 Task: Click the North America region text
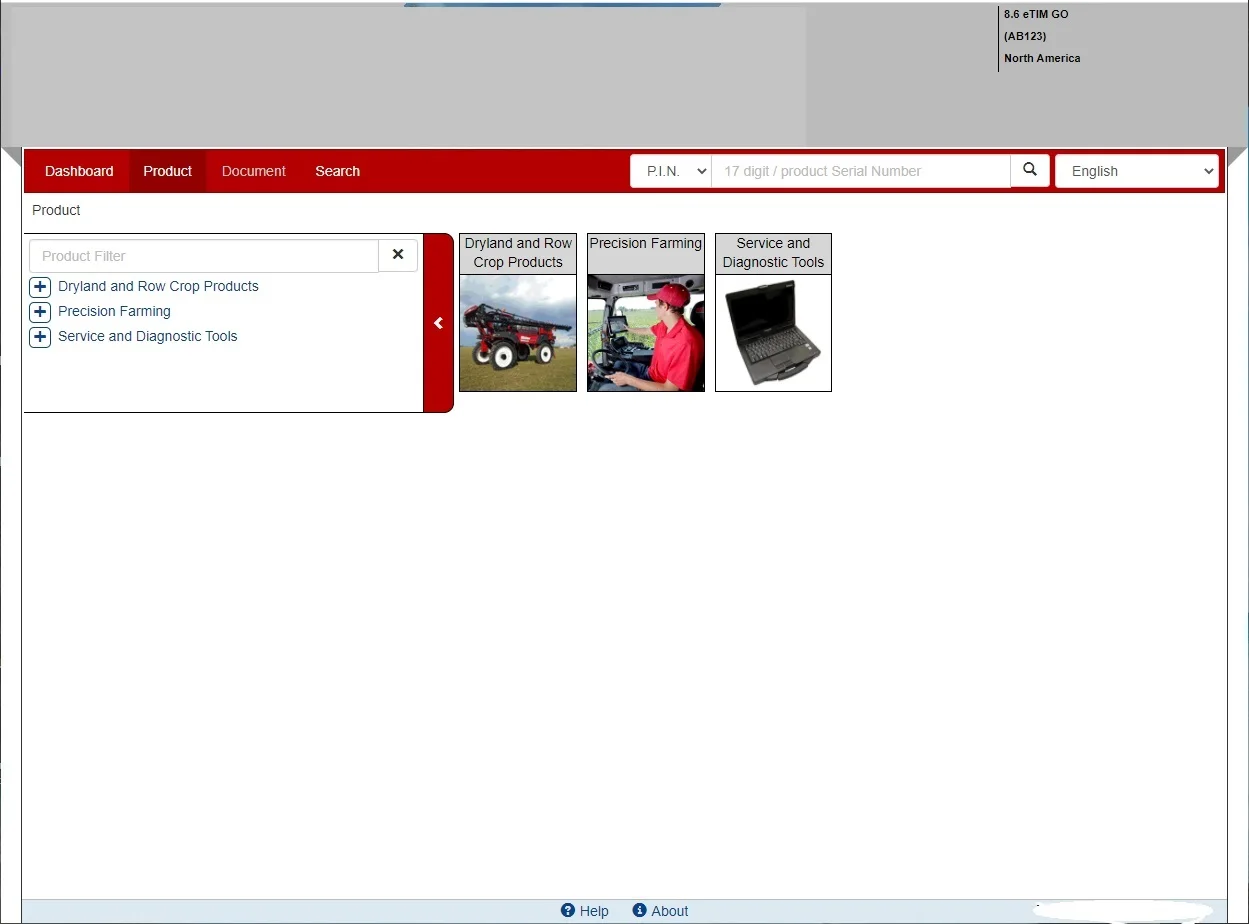(x=1042, y=58)
